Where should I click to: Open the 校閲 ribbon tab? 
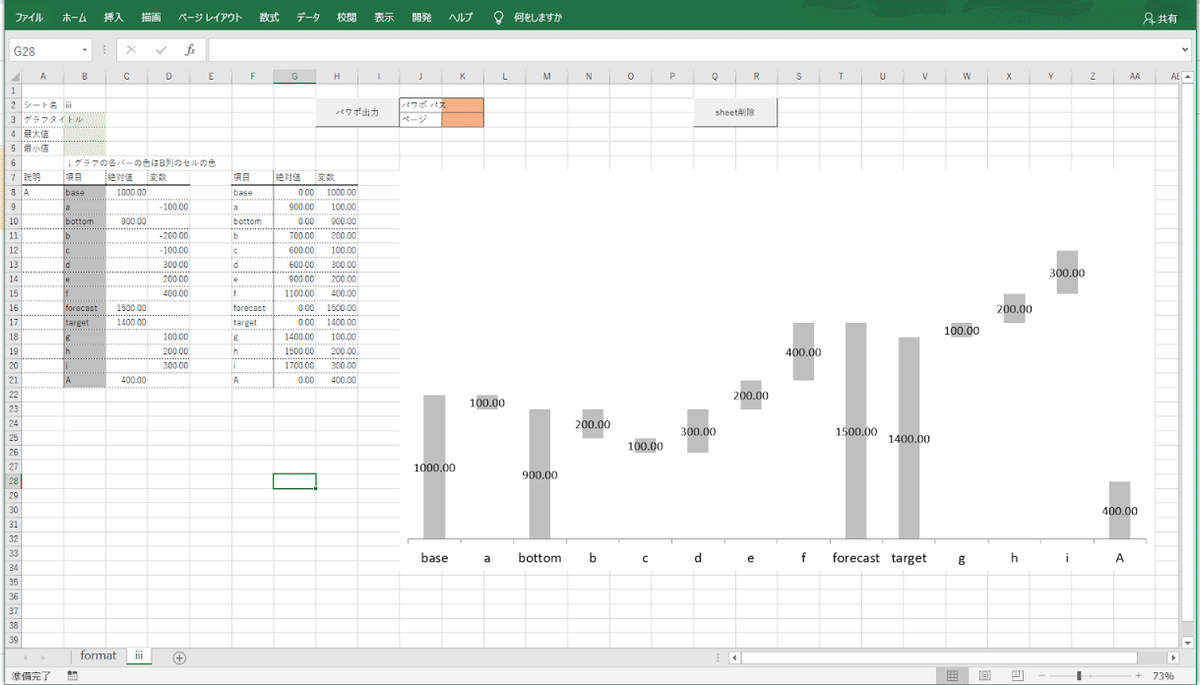[346, 18]
